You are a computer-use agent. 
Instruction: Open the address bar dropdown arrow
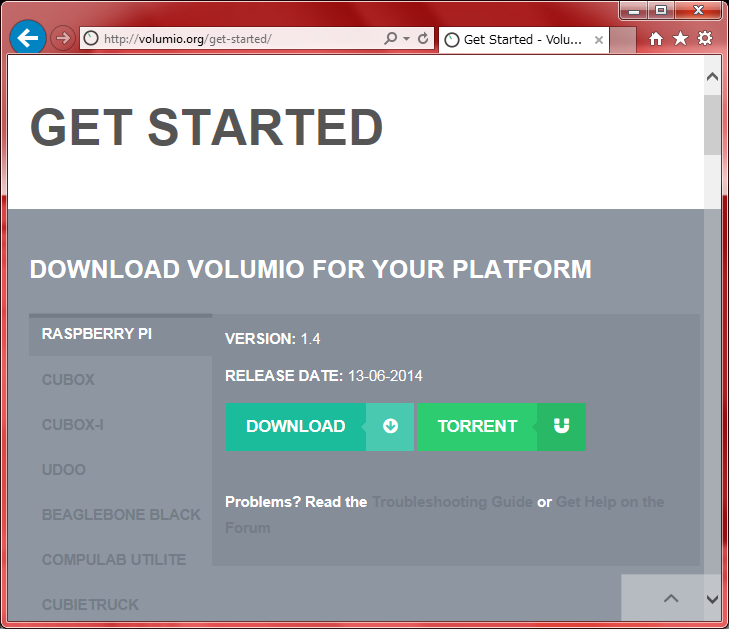[406, 39]
